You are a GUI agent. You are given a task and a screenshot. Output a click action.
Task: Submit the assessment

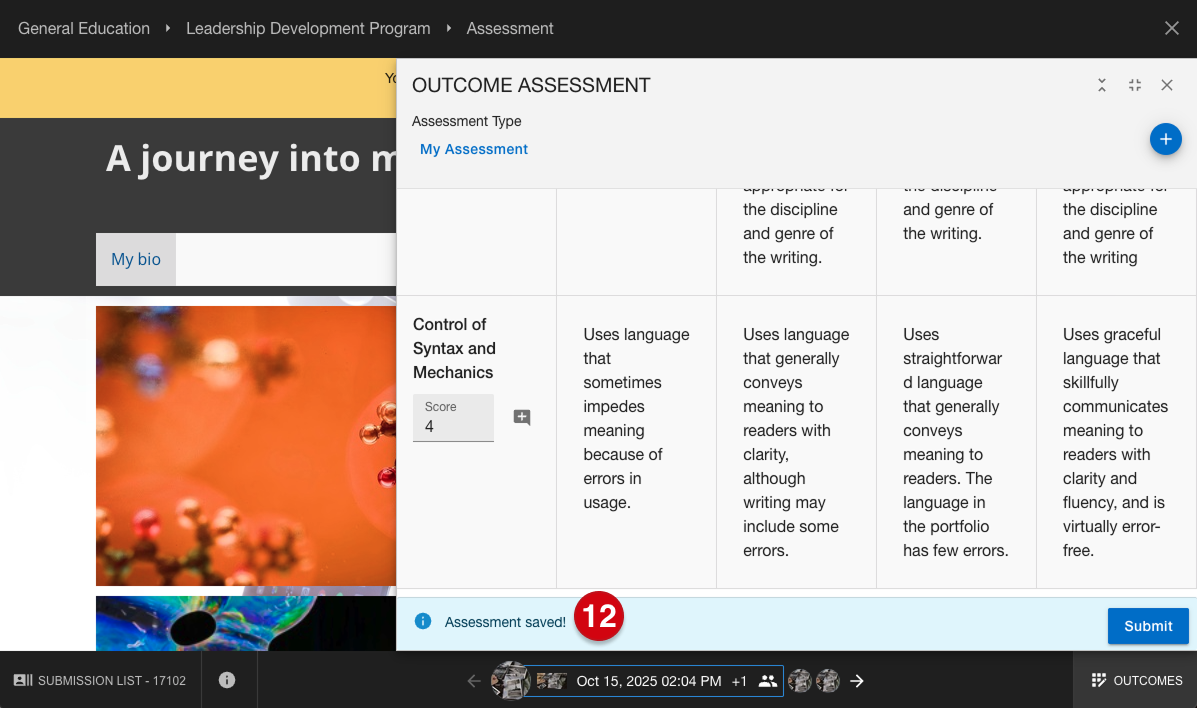pyautogui.click(x=1147, y=626)
